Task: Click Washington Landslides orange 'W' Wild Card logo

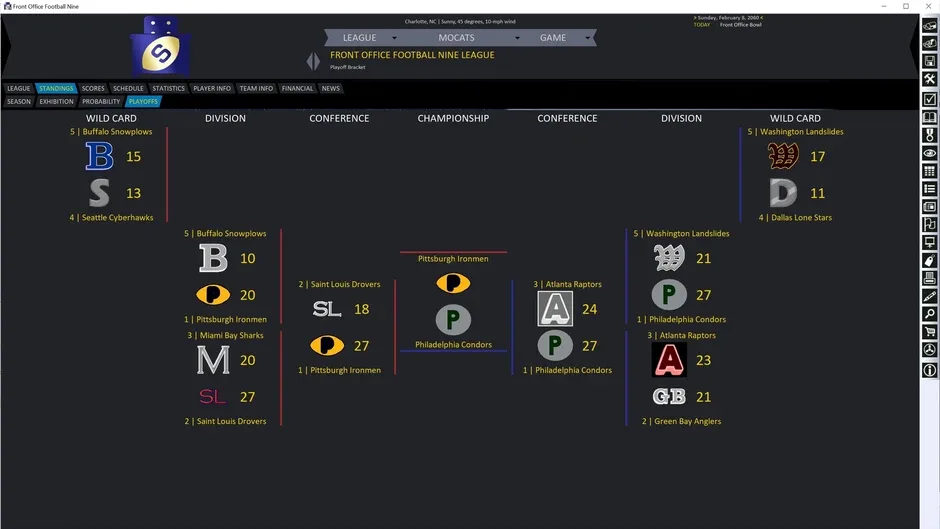Action: pyautogui.click(x=784, y=156)
